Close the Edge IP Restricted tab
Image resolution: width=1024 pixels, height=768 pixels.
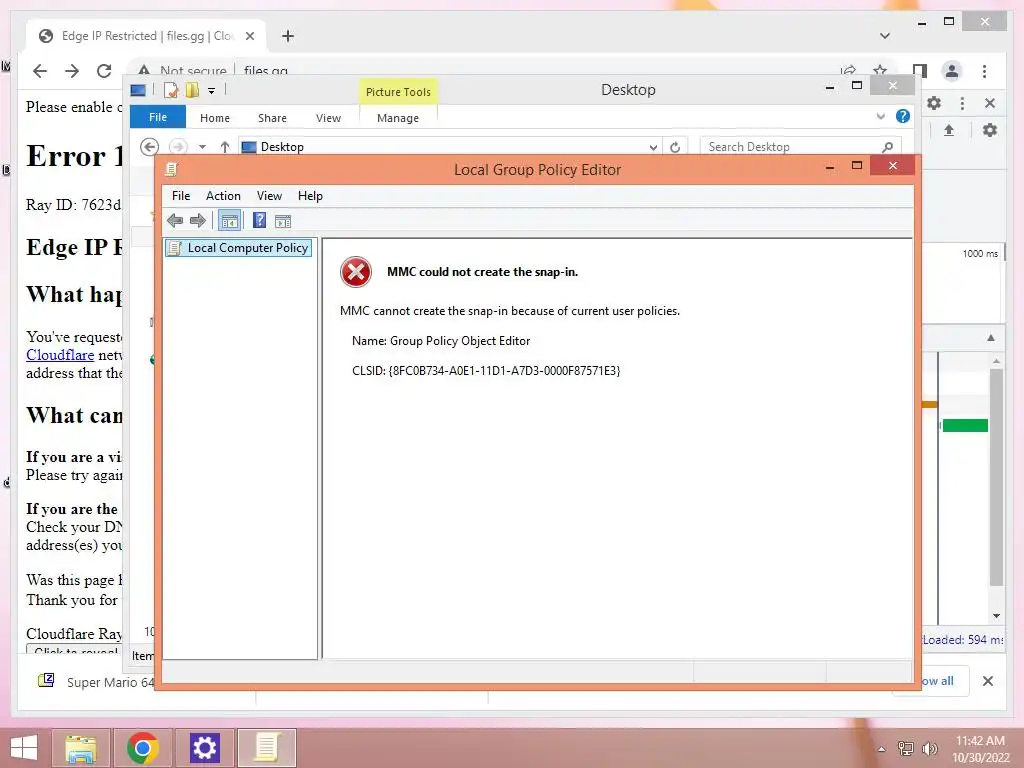pos(249,36)
